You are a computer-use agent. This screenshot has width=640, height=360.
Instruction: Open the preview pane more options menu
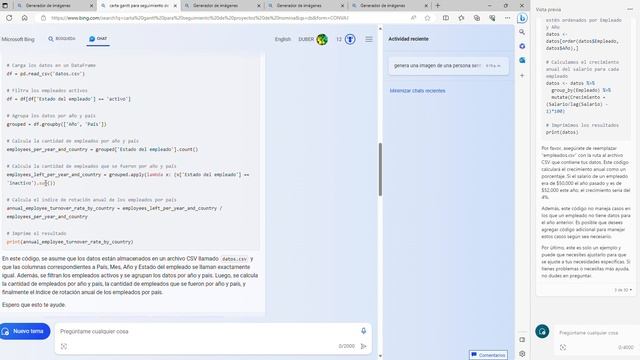click(630, 9)
